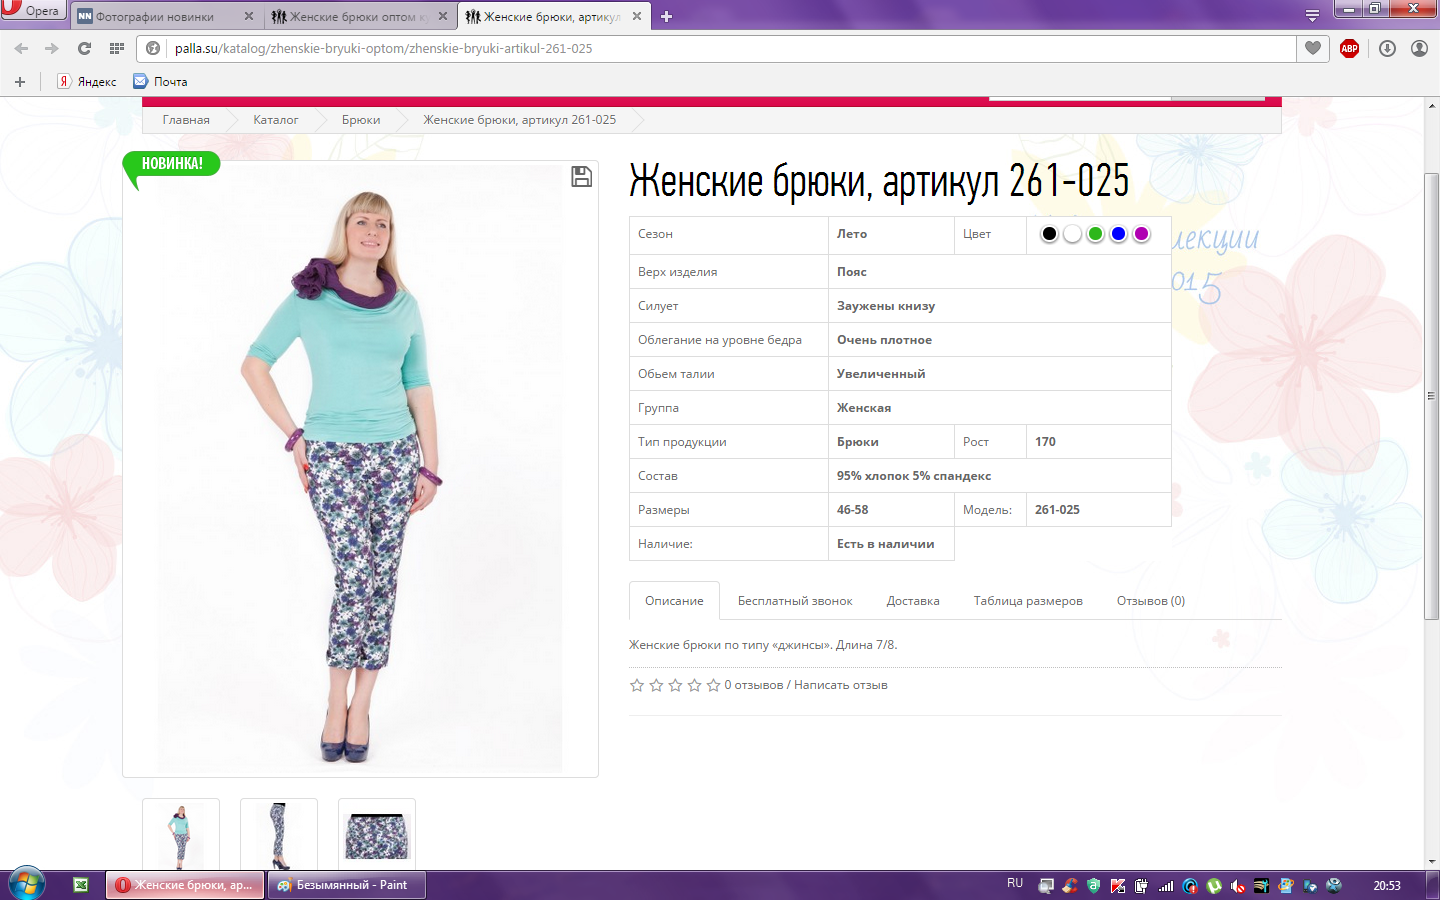This screenshot has width=1440, height=900.
Task: Open the browser downloads panel
Action: click(1387, 48)
